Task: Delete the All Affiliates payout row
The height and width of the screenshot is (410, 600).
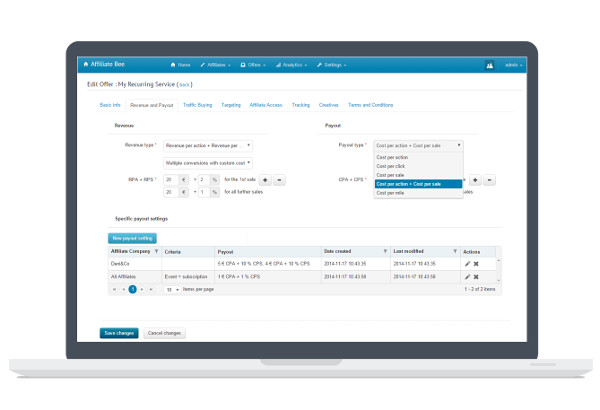Action: pyautogui.click(x=476, y=277)
